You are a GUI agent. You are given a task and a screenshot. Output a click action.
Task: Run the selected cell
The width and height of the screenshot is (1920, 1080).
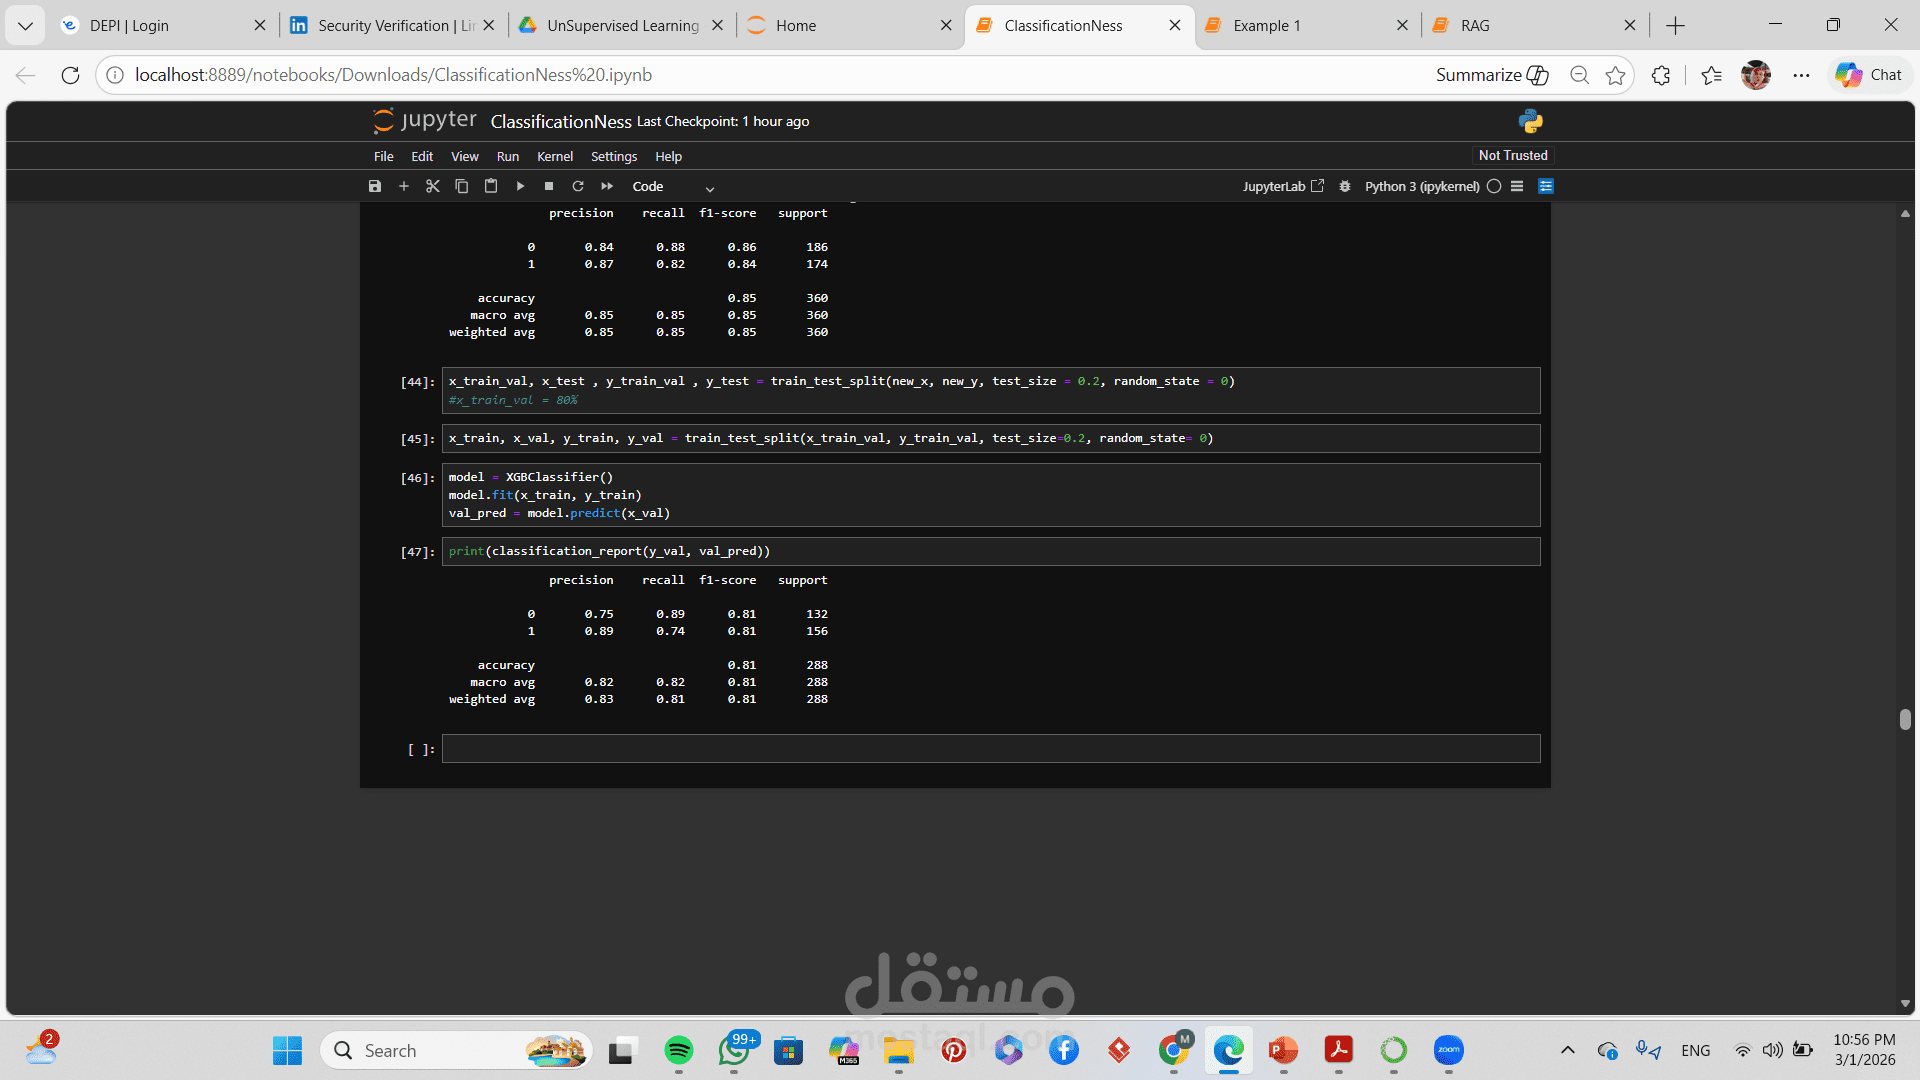520,187
